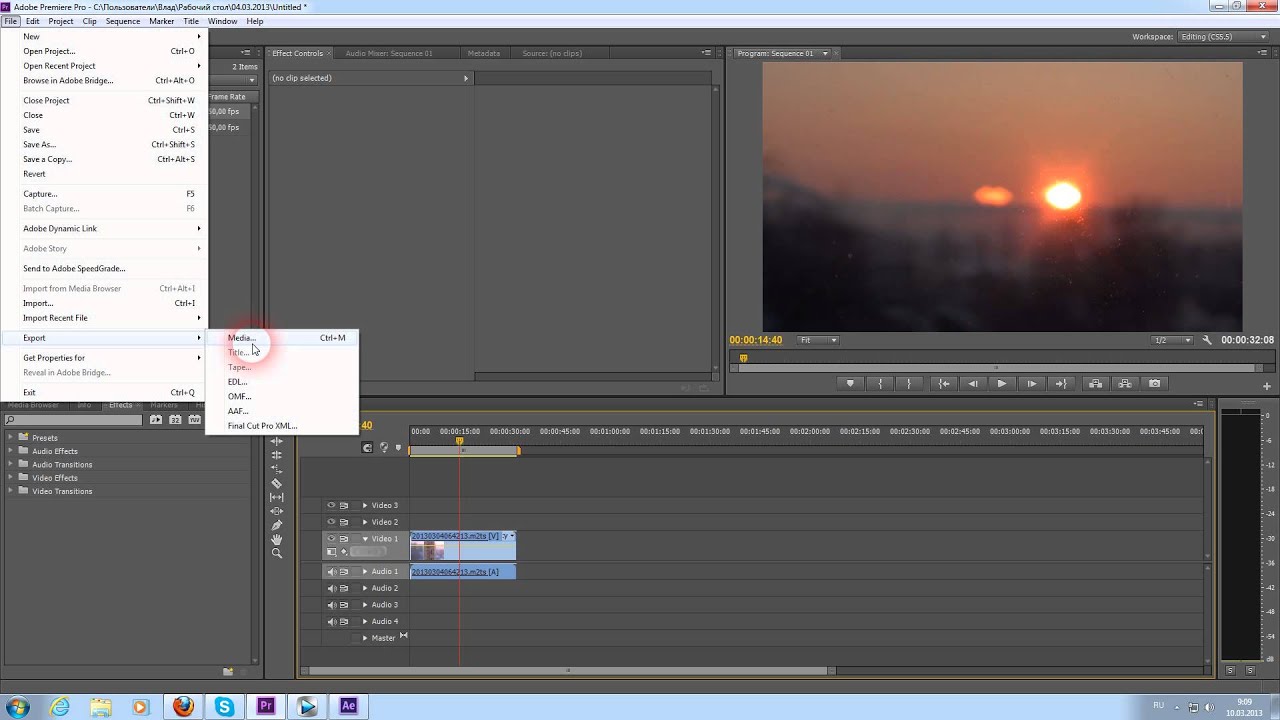Viewport: 1280px width, 720px height.
Task: Filter 32-bit Color effects
Action: (175, 420)
